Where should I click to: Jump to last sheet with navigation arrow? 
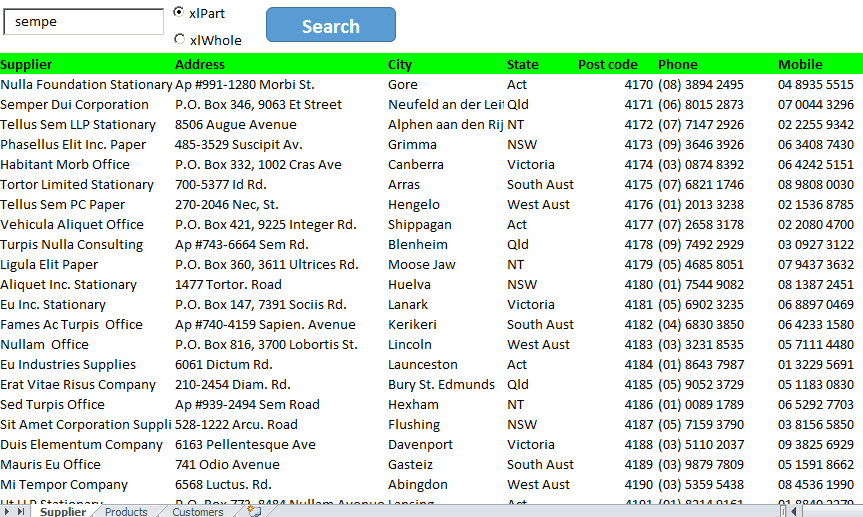point(20,511)
